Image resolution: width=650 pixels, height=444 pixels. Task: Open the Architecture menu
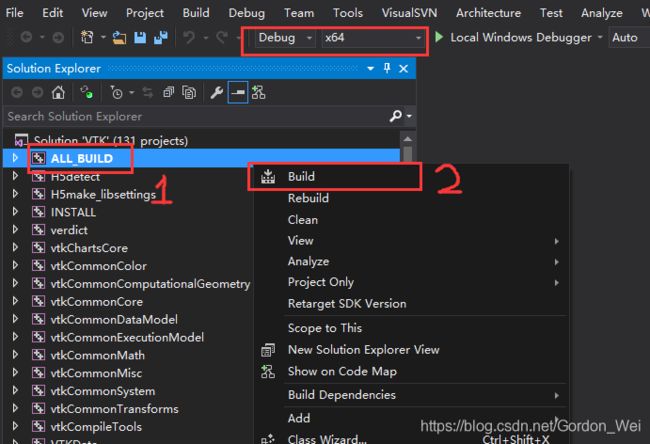488,13
